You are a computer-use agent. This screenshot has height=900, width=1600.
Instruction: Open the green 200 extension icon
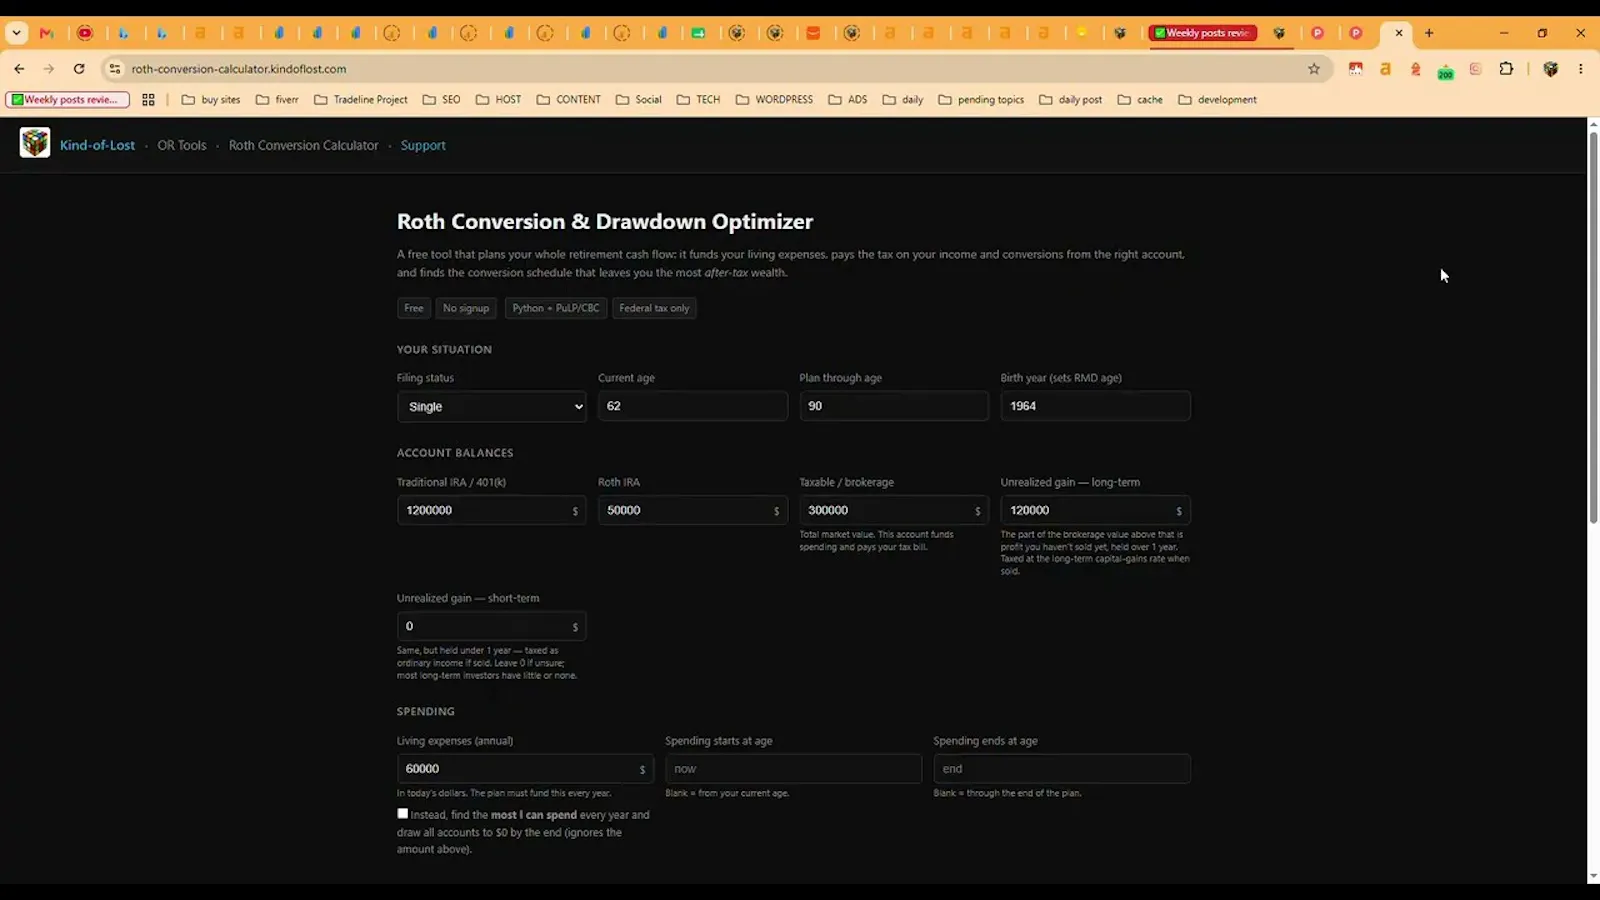click(1445, 71)
